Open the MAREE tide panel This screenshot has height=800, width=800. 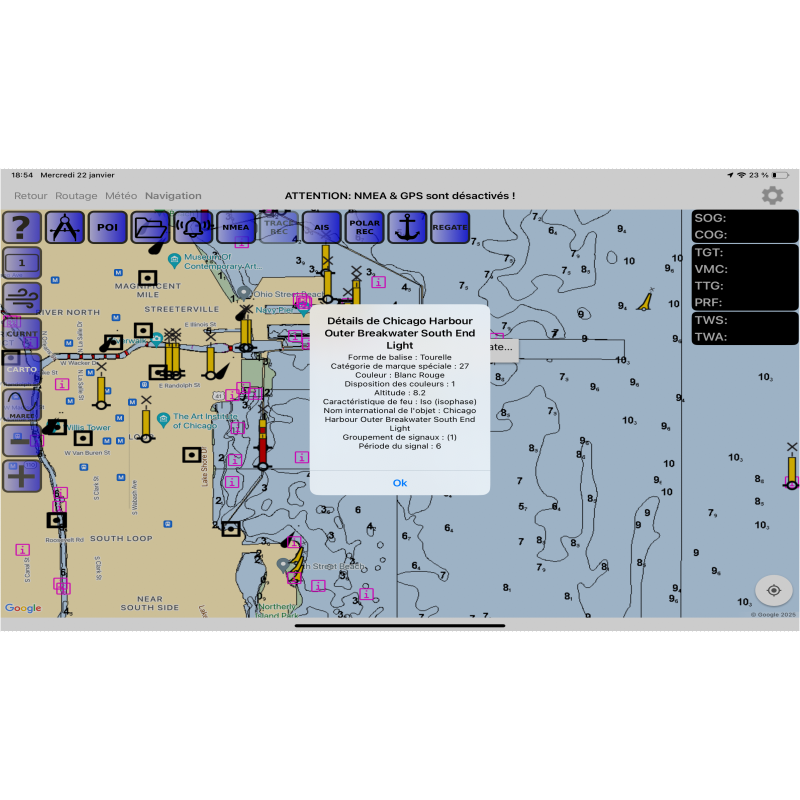[22, 404]
